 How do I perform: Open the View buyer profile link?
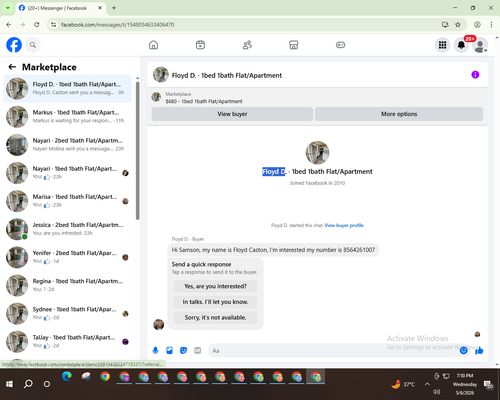344,225
